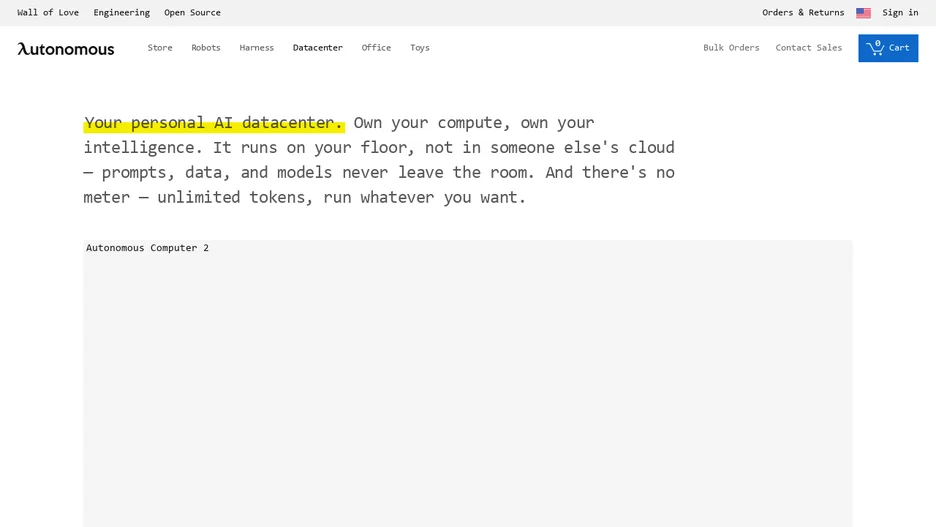Click Contact Sales
936x527 pixels.
(809, 48)
